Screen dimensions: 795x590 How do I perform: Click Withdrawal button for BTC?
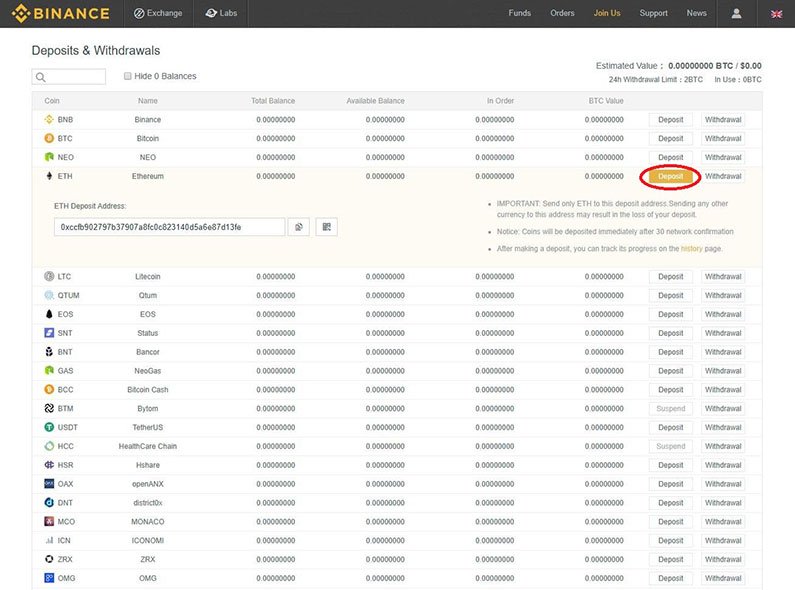point(723,138)
